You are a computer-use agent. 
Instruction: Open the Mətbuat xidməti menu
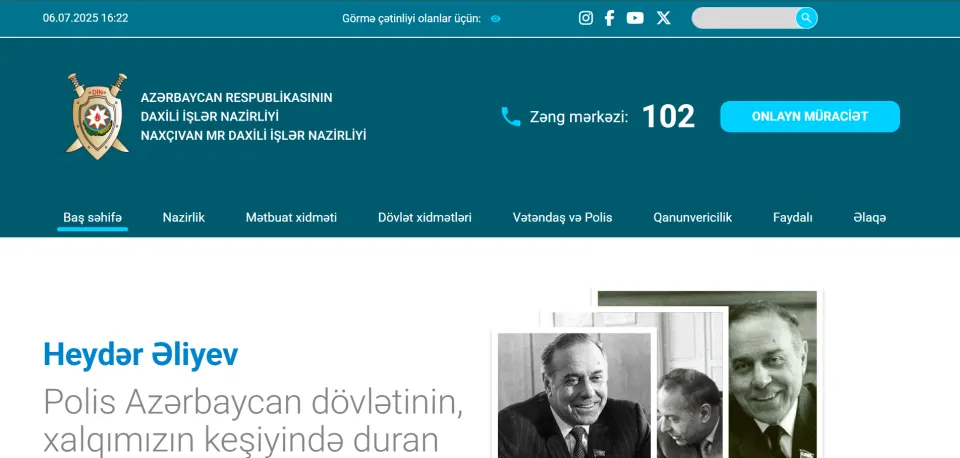click(291, 217)
